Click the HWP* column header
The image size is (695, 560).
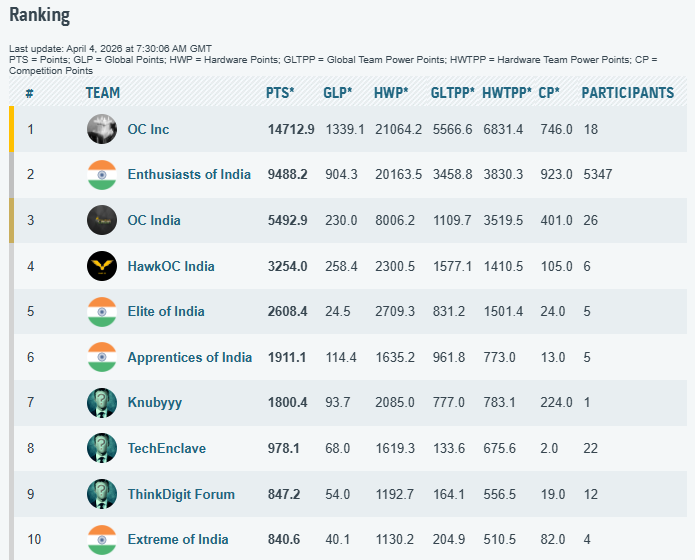(391, 93)
